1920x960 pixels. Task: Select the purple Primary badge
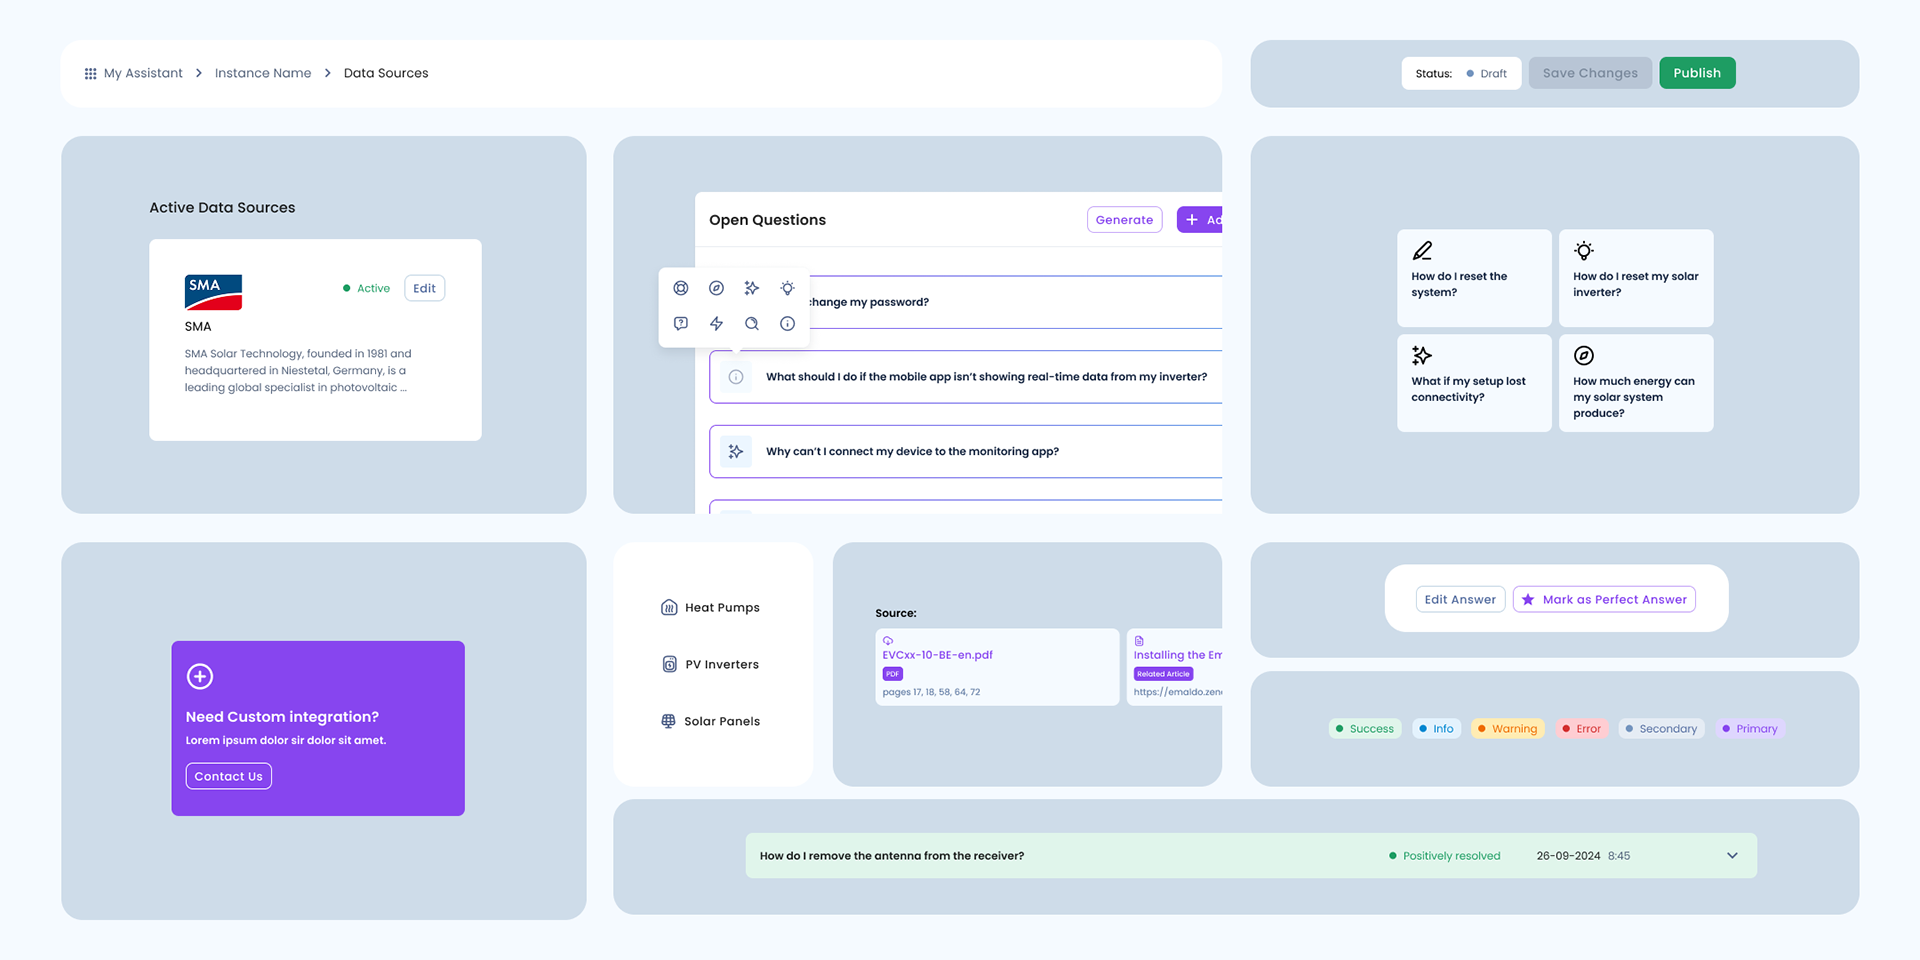click(1750, 729)
